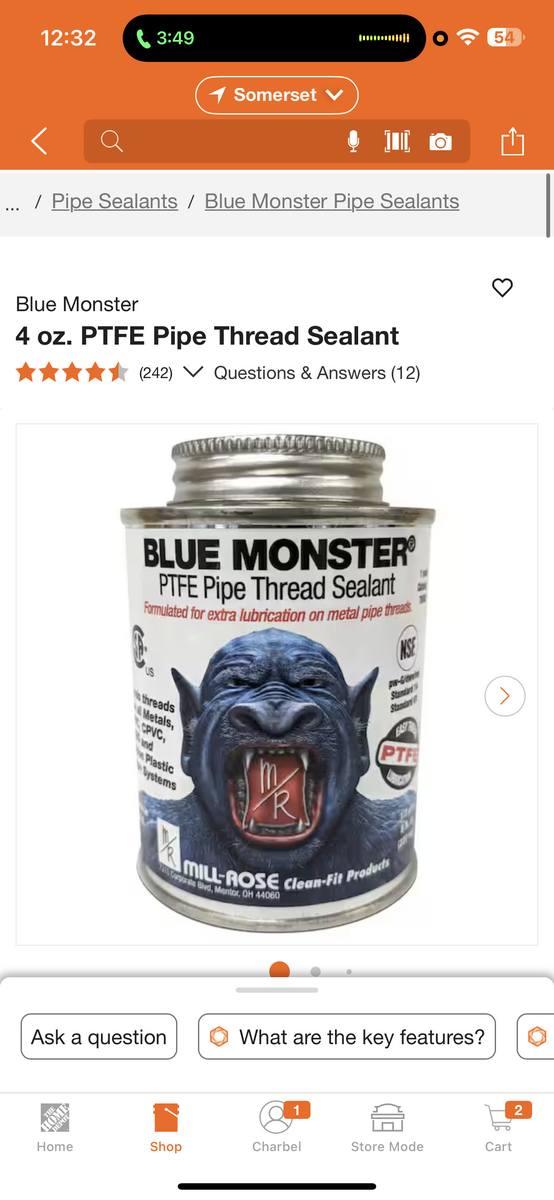Image resolution: width=554 pixels, height=1200 pixels.
Task: Tap the microphone voice search icon
Action: 353,142
